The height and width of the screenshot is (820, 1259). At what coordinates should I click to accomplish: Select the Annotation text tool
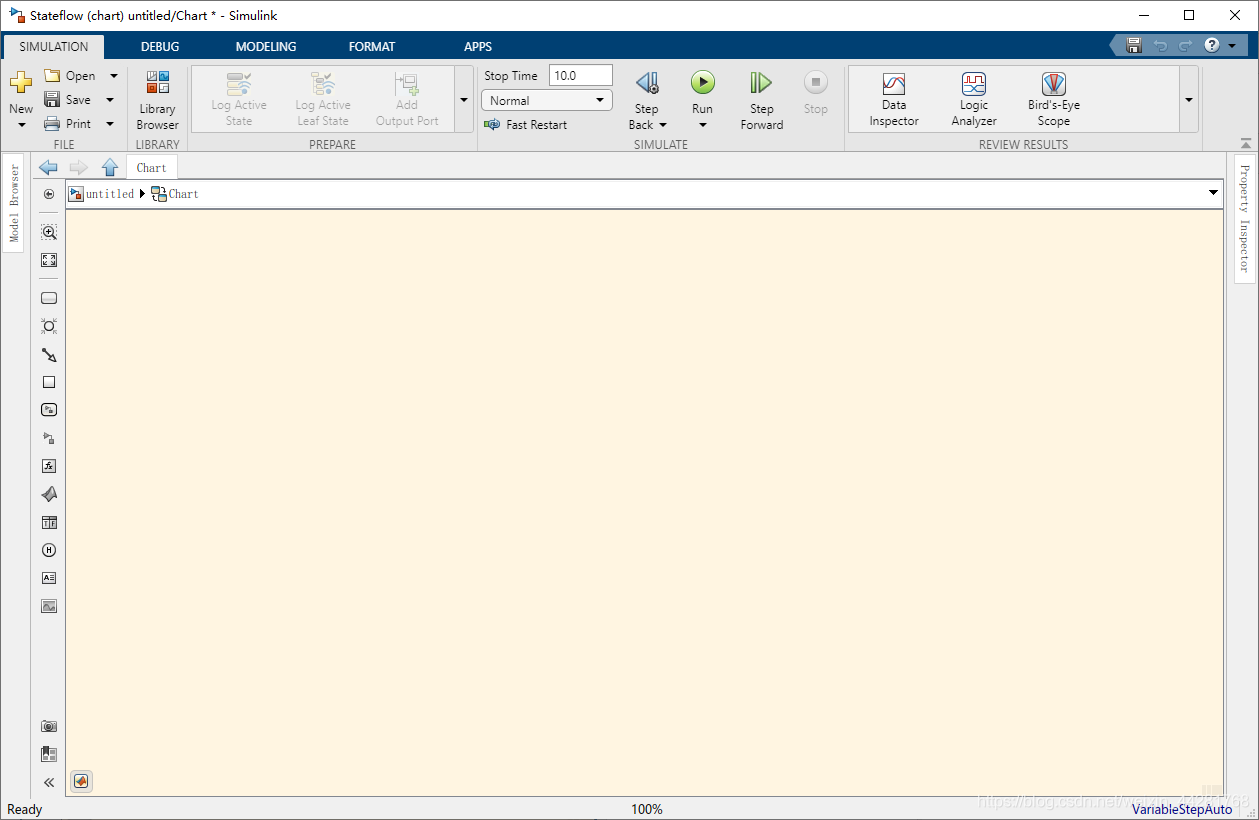point(49,578)
